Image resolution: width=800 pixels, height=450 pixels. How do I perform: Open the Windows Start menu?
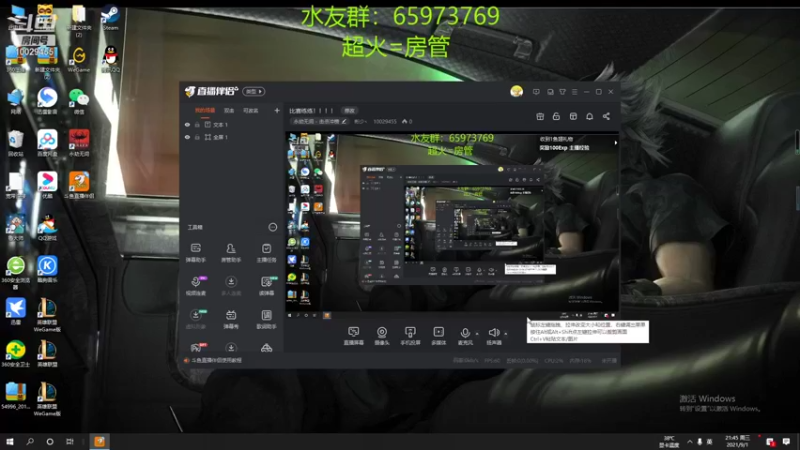click(10, 442)
